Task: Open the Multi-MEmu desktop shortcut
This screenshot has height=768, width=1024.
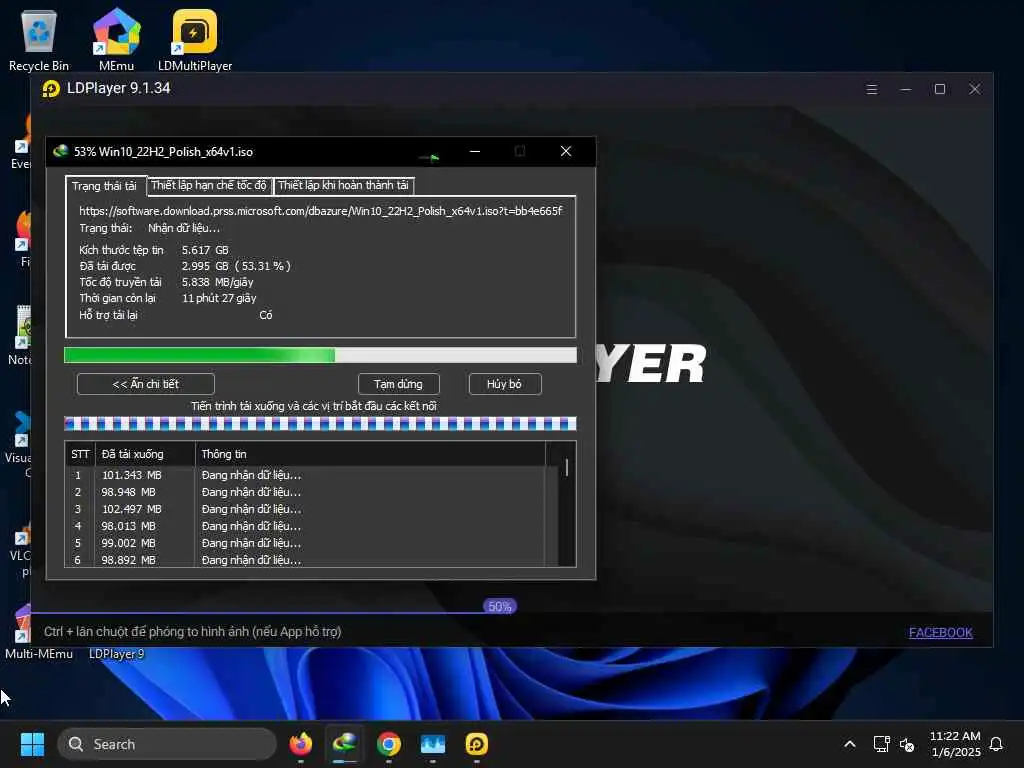Action: point(39,631)
